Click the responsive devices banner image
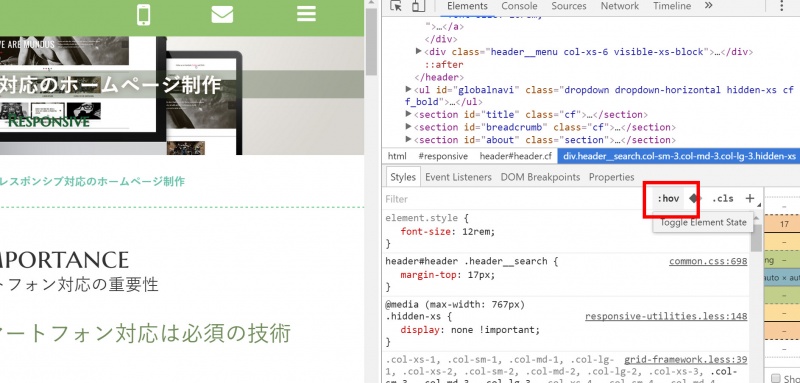The height and width of the screenshot is (383, 800). pos(182,95)
